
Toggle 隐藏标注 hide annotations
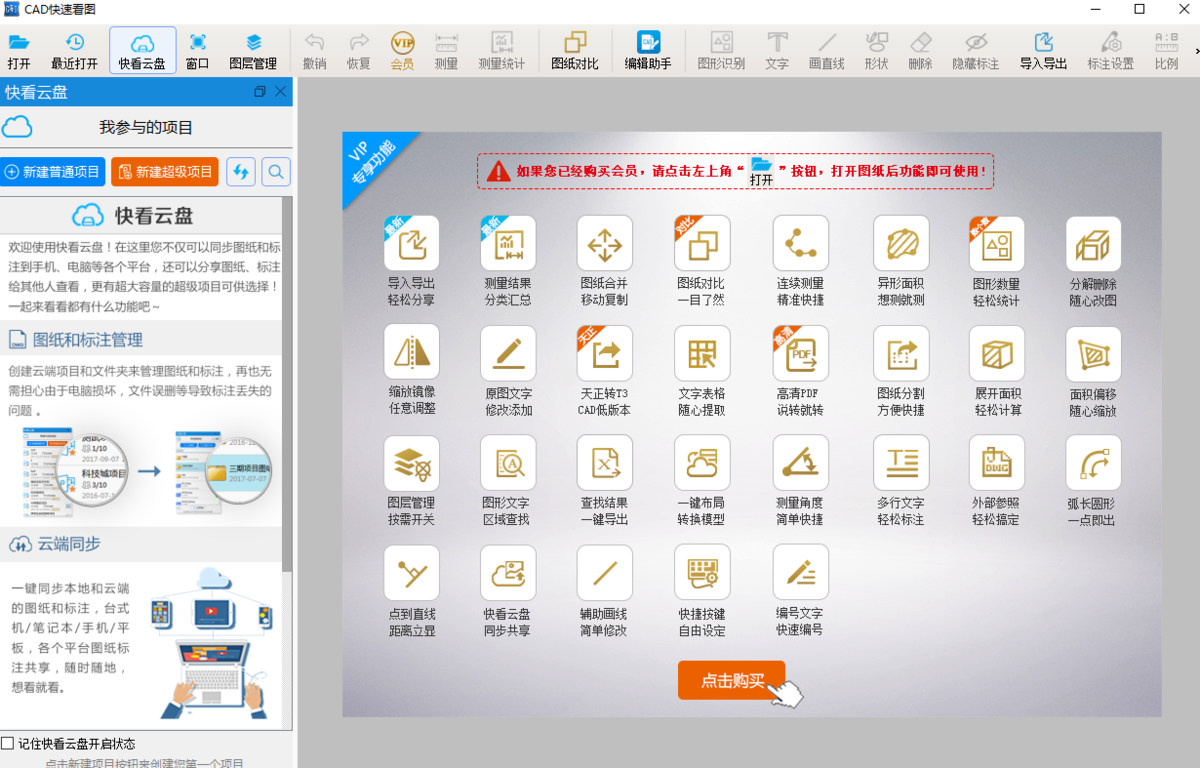point(976,51)
